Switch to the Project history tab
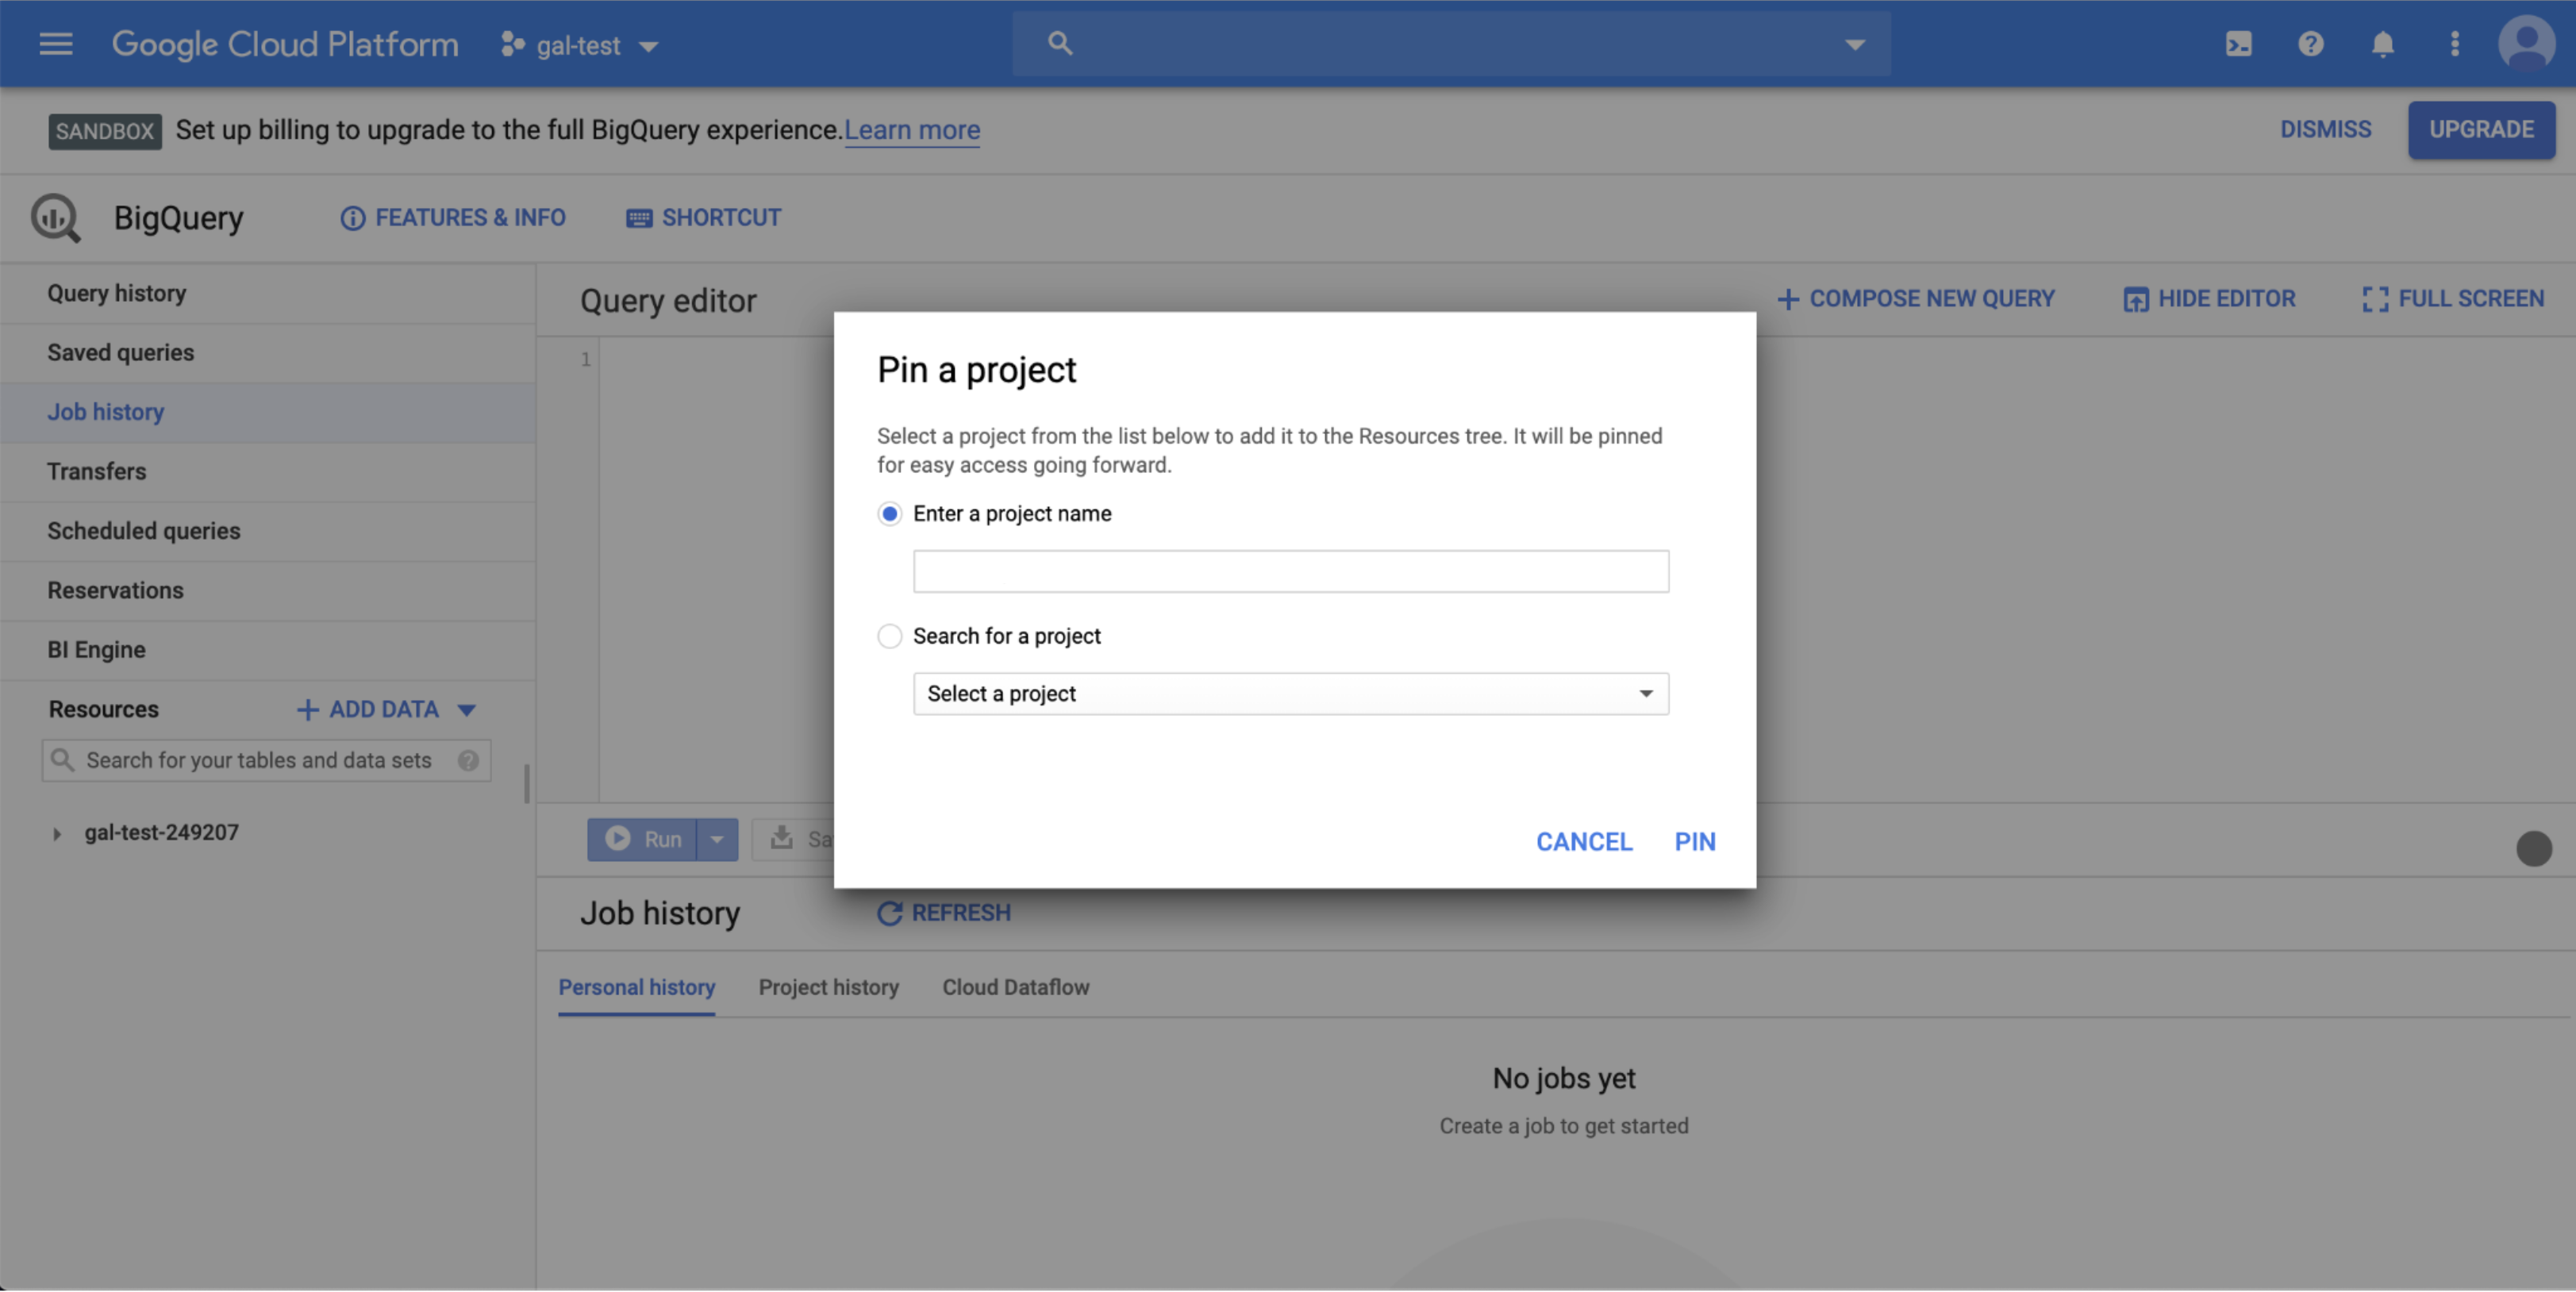The height and width of the screenshot is (1292, 2576). (x=828, y=988)
